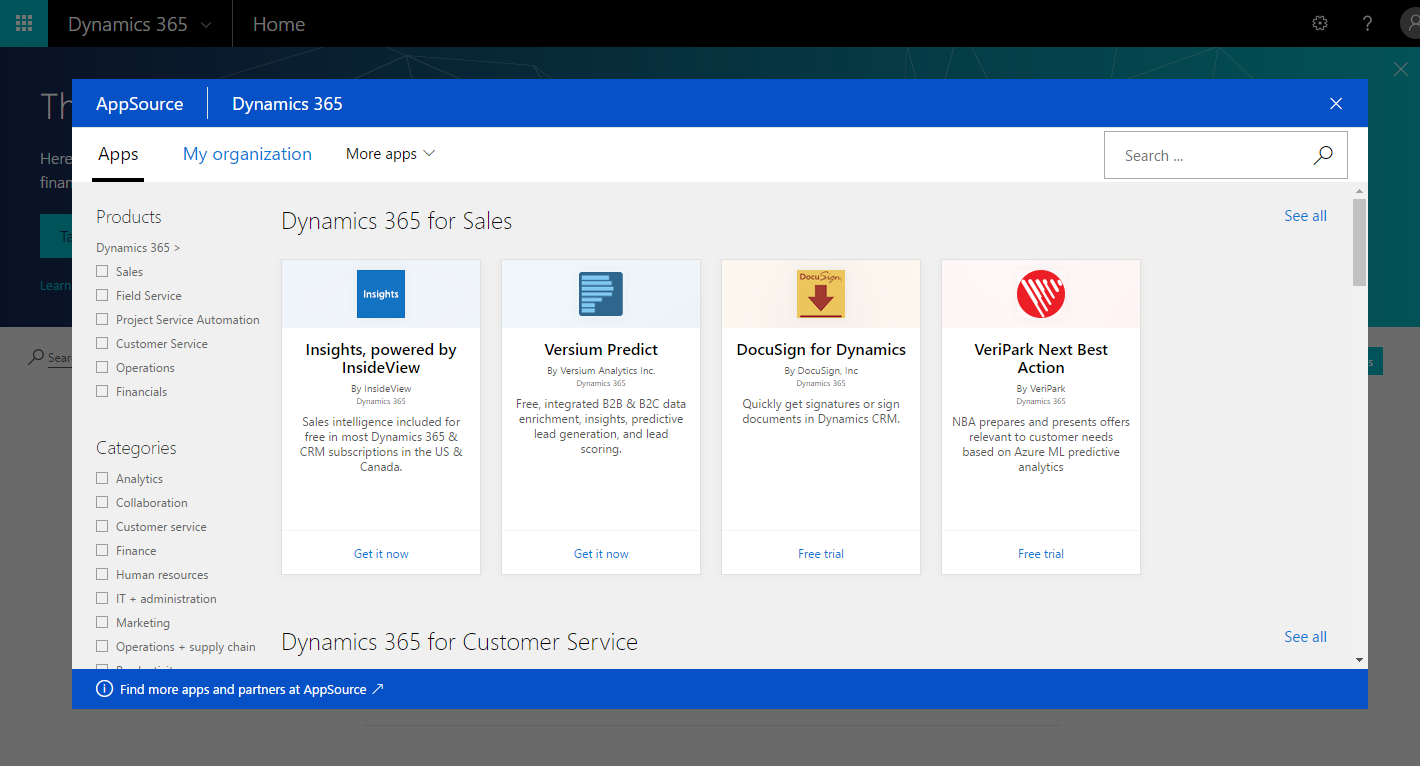Click See all for Dynamics 365 for Sales
Image resolution: width=1420 pixels, height=766 pixels.
pos(1305,216)
